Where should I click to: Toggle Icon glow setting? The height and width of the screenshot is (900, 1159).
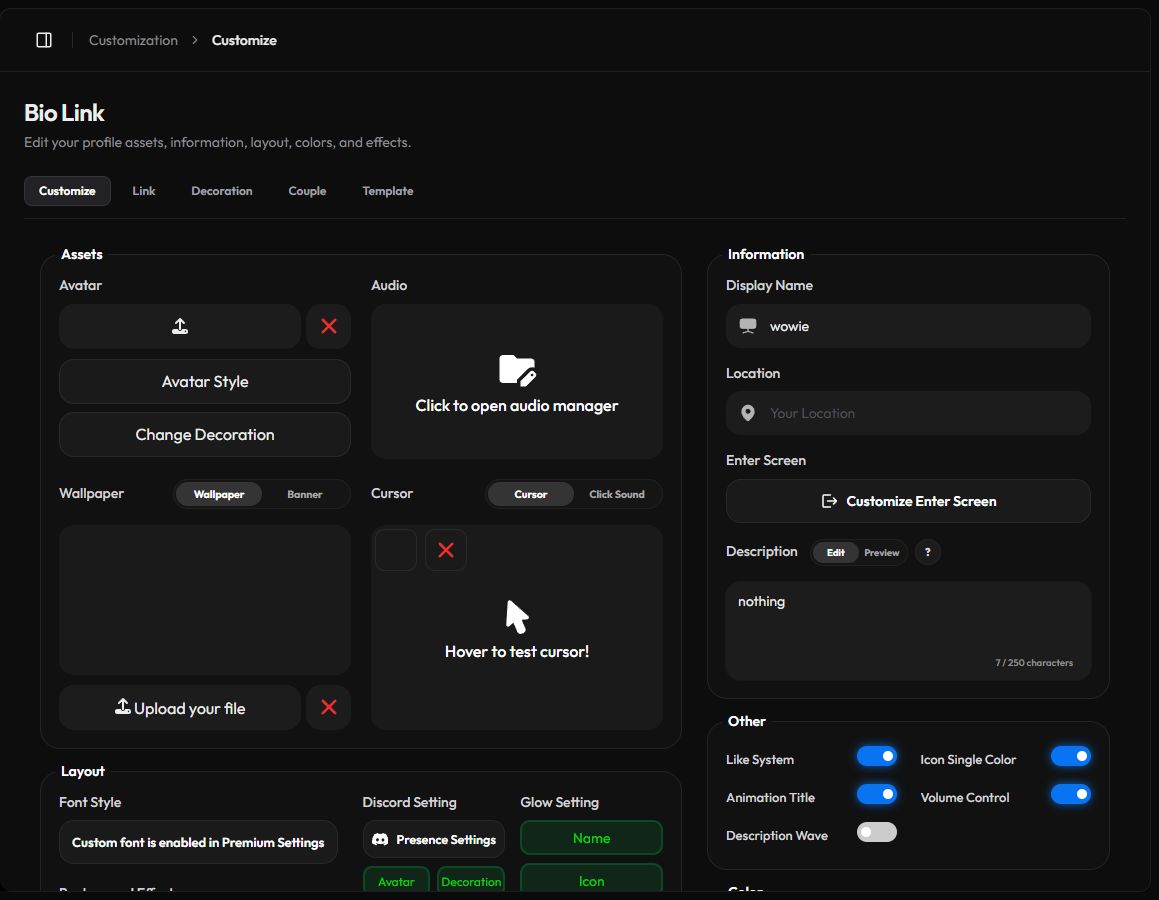coord(591,879)
